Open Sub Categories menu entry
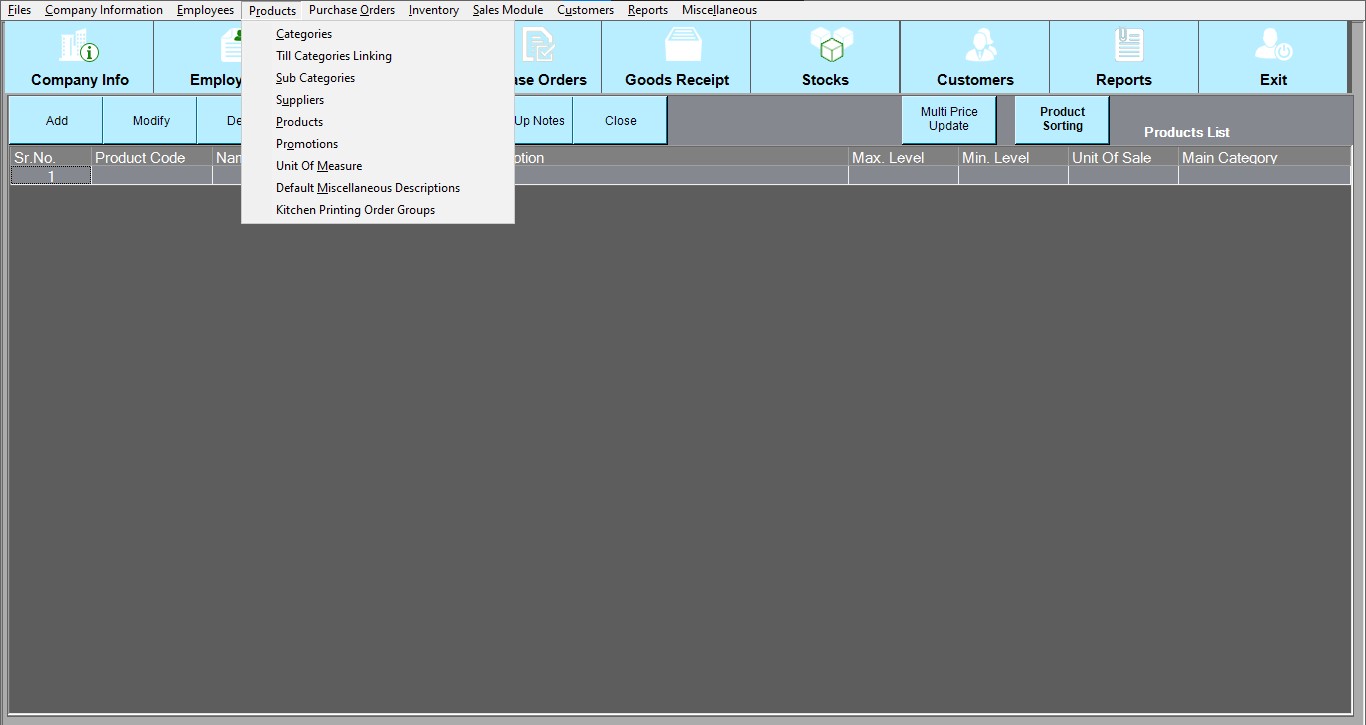 tap(315, 78)
